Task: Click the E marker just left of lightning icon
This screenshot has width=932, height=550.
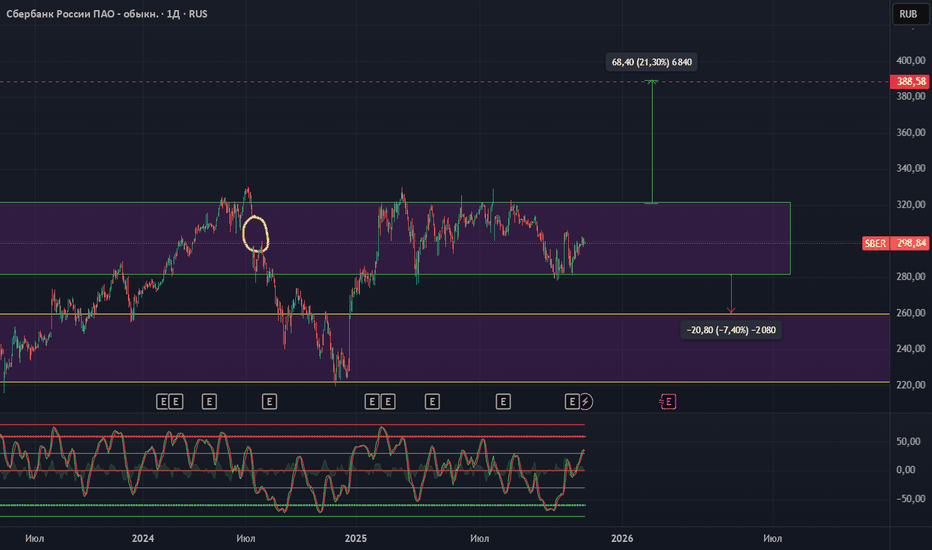Action: pos(572,401)
